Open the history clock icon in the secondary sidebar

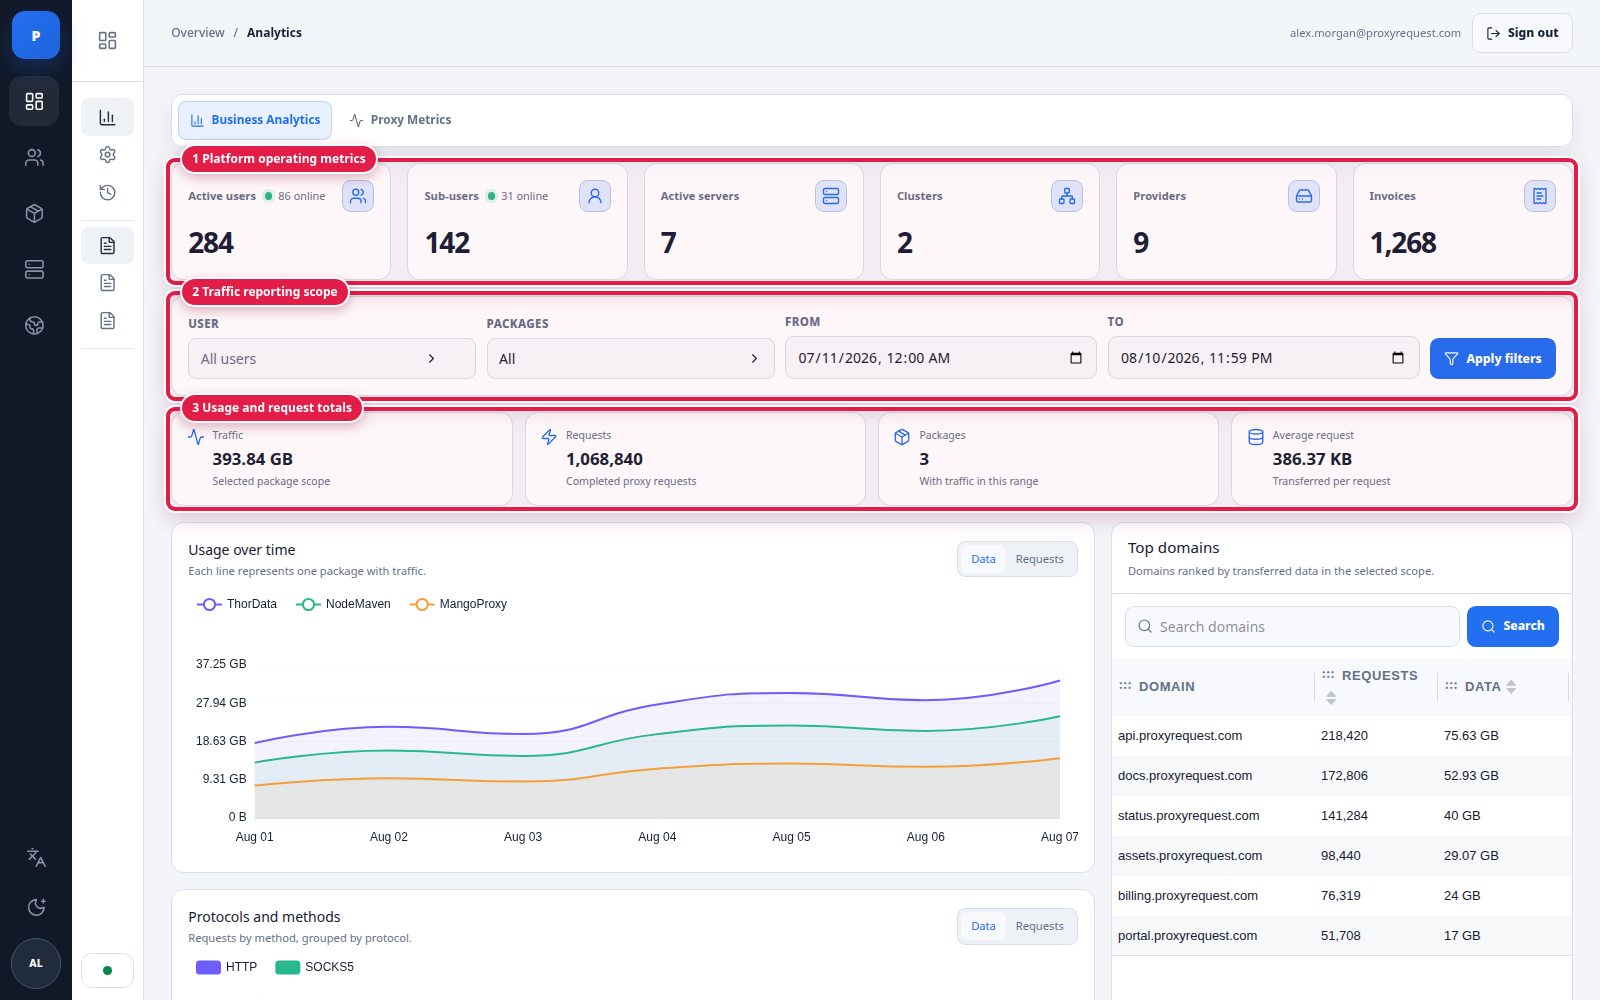[x=108, y=192]
